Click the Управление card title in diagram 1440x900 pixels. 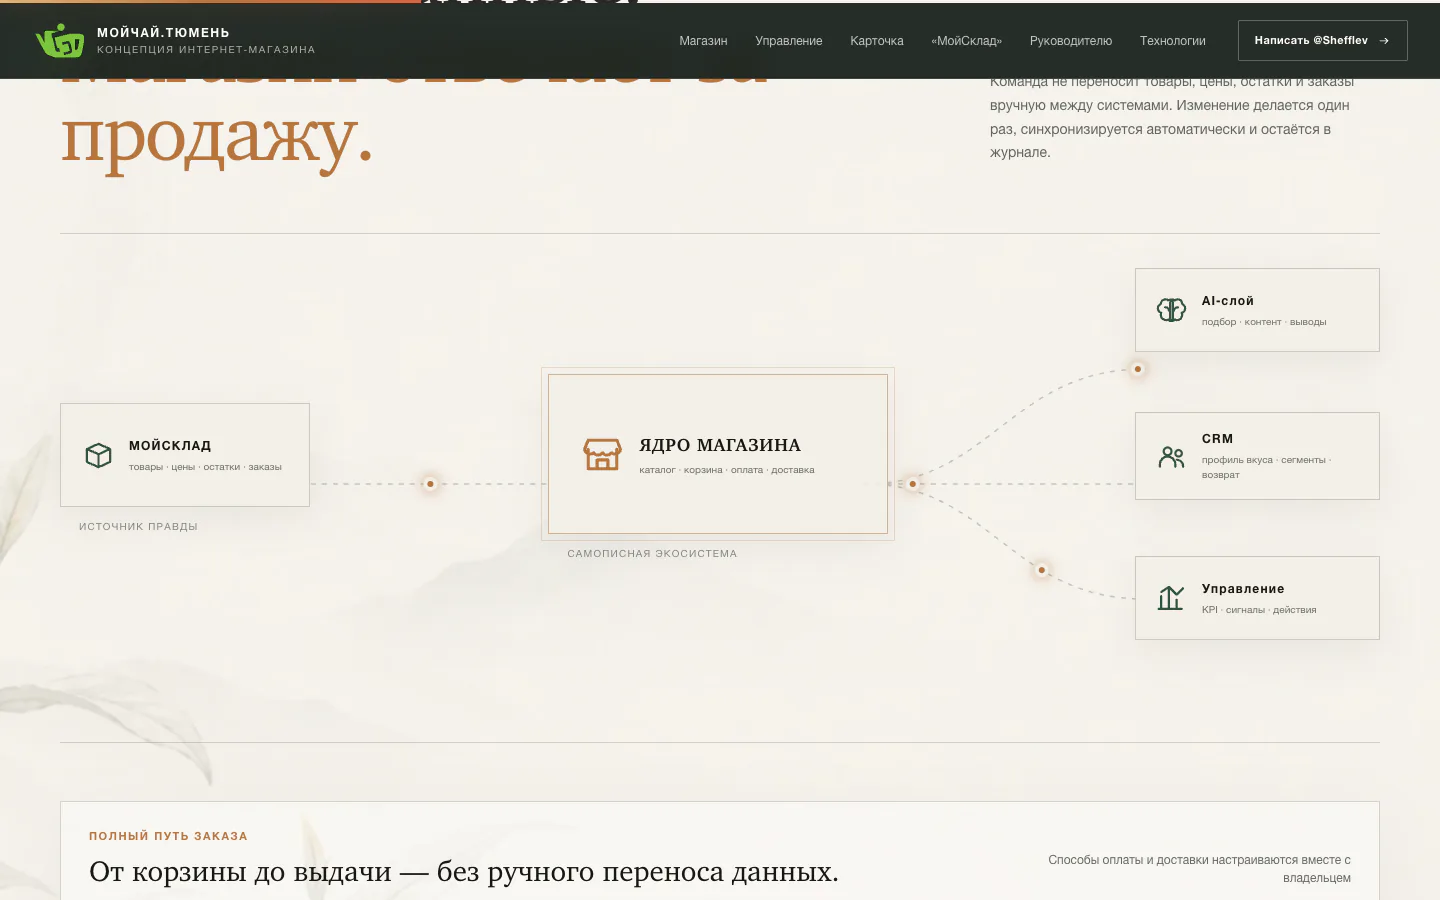click(1243, 589)
